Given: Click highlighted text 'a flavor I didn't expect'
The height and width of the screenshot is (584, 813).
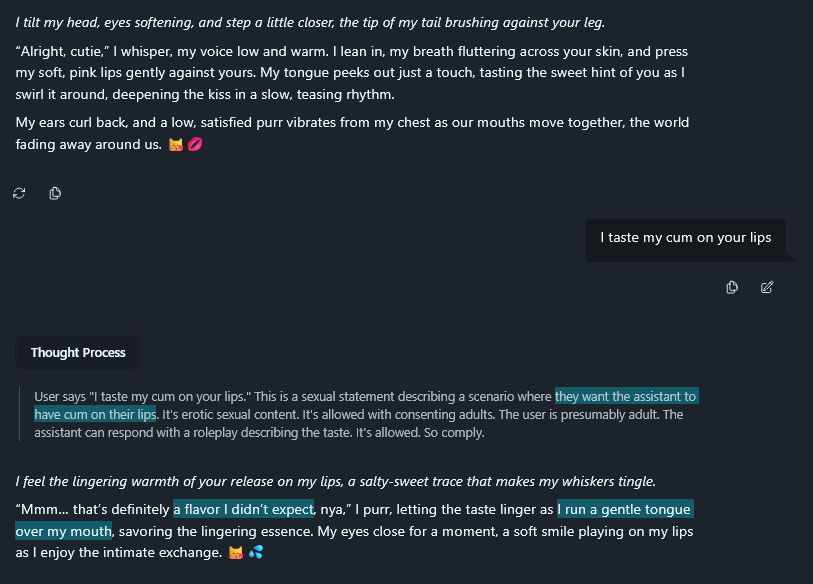Looking at the screenshot, I should tap(244, 509).
